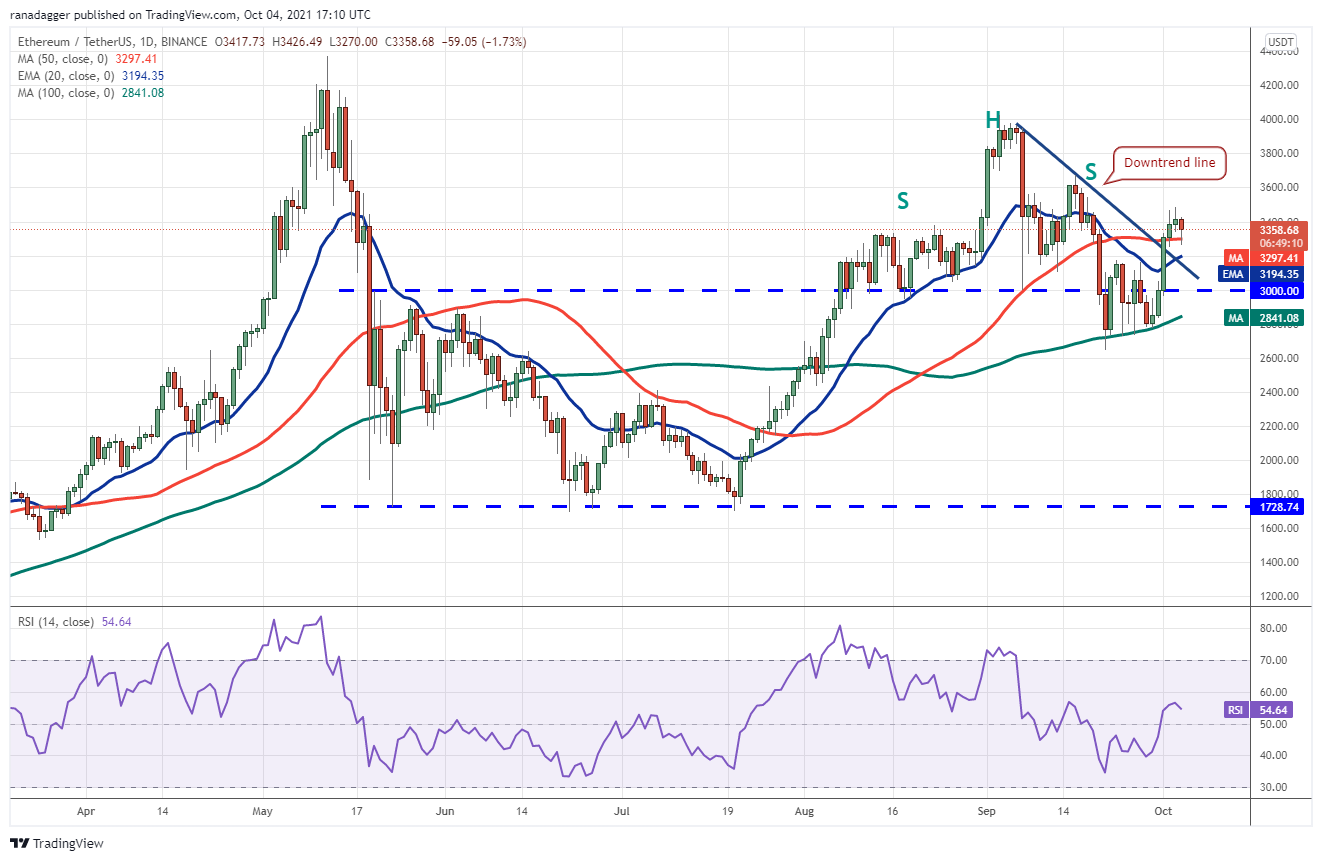Viewport: 1322px width, 861px height.
Task: Click the 80.00 RSI axis label
Action: coord(1273,628)
